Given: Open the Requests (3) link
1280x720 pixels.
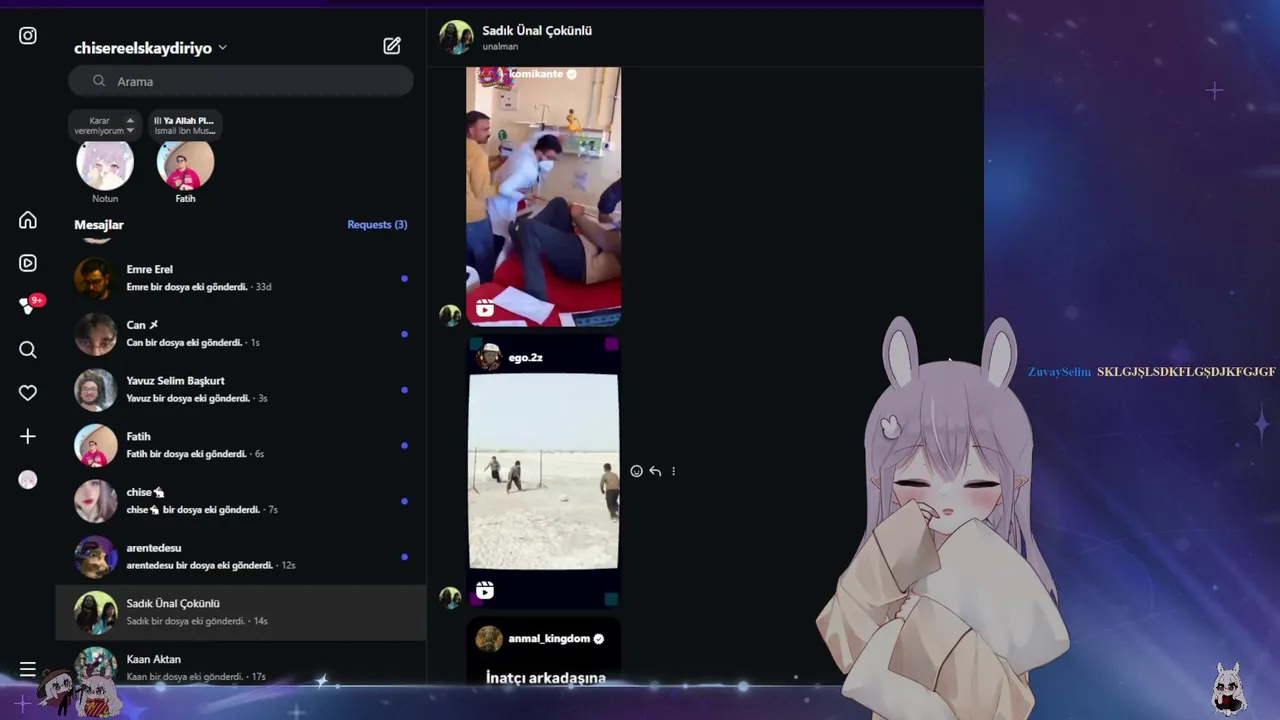Looking at the screenshot, I should [377, 224].
